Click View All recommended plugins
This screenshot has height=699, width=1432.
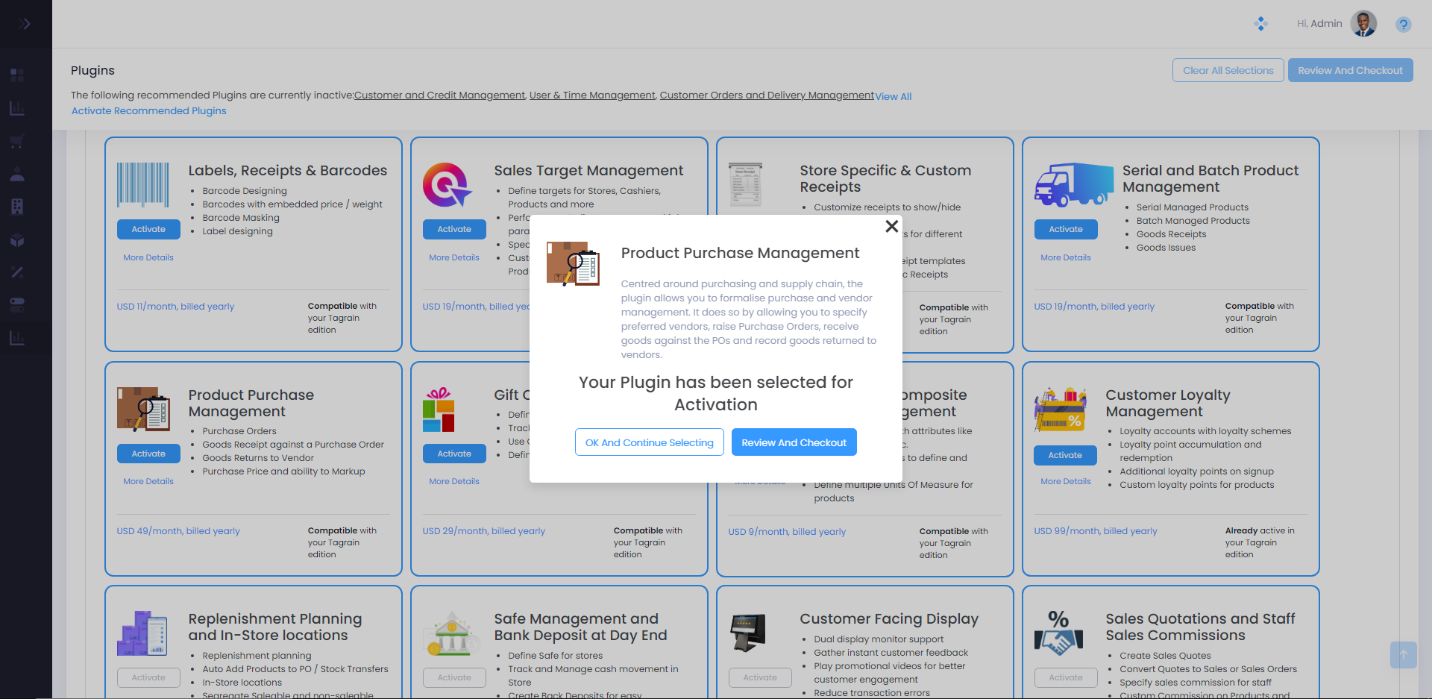pos(893,95)
